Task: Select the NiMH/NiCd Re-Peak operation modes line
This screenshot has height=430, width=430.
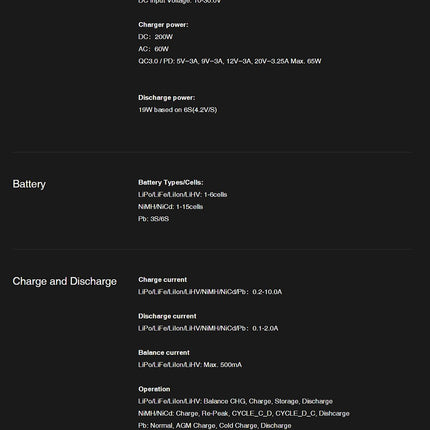Action: (x=244, y=413)
